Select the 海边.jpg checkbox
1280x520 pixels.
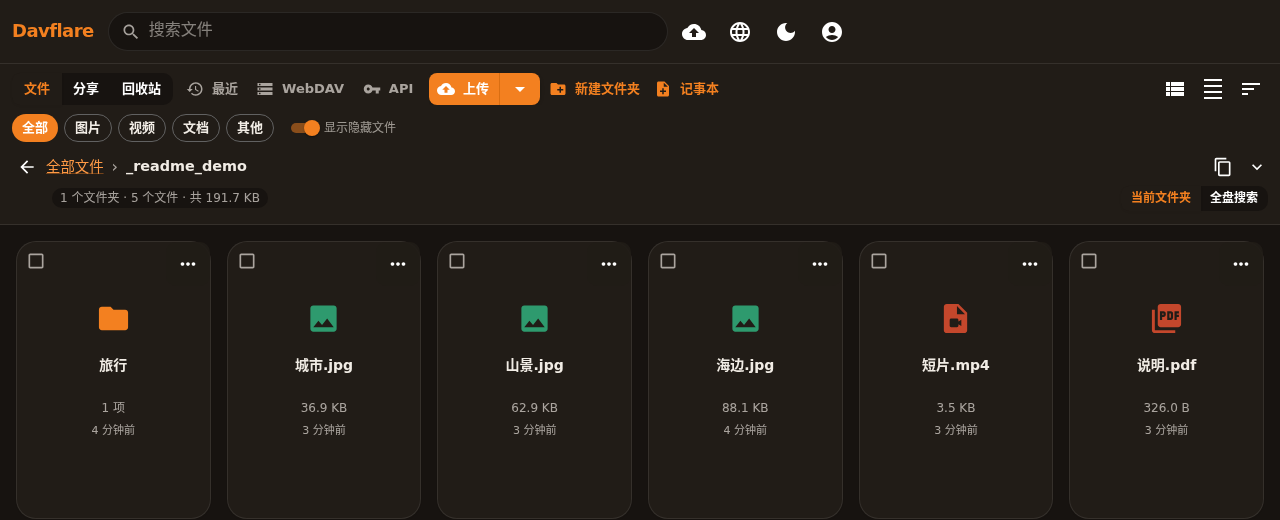(x=668, y=261)
